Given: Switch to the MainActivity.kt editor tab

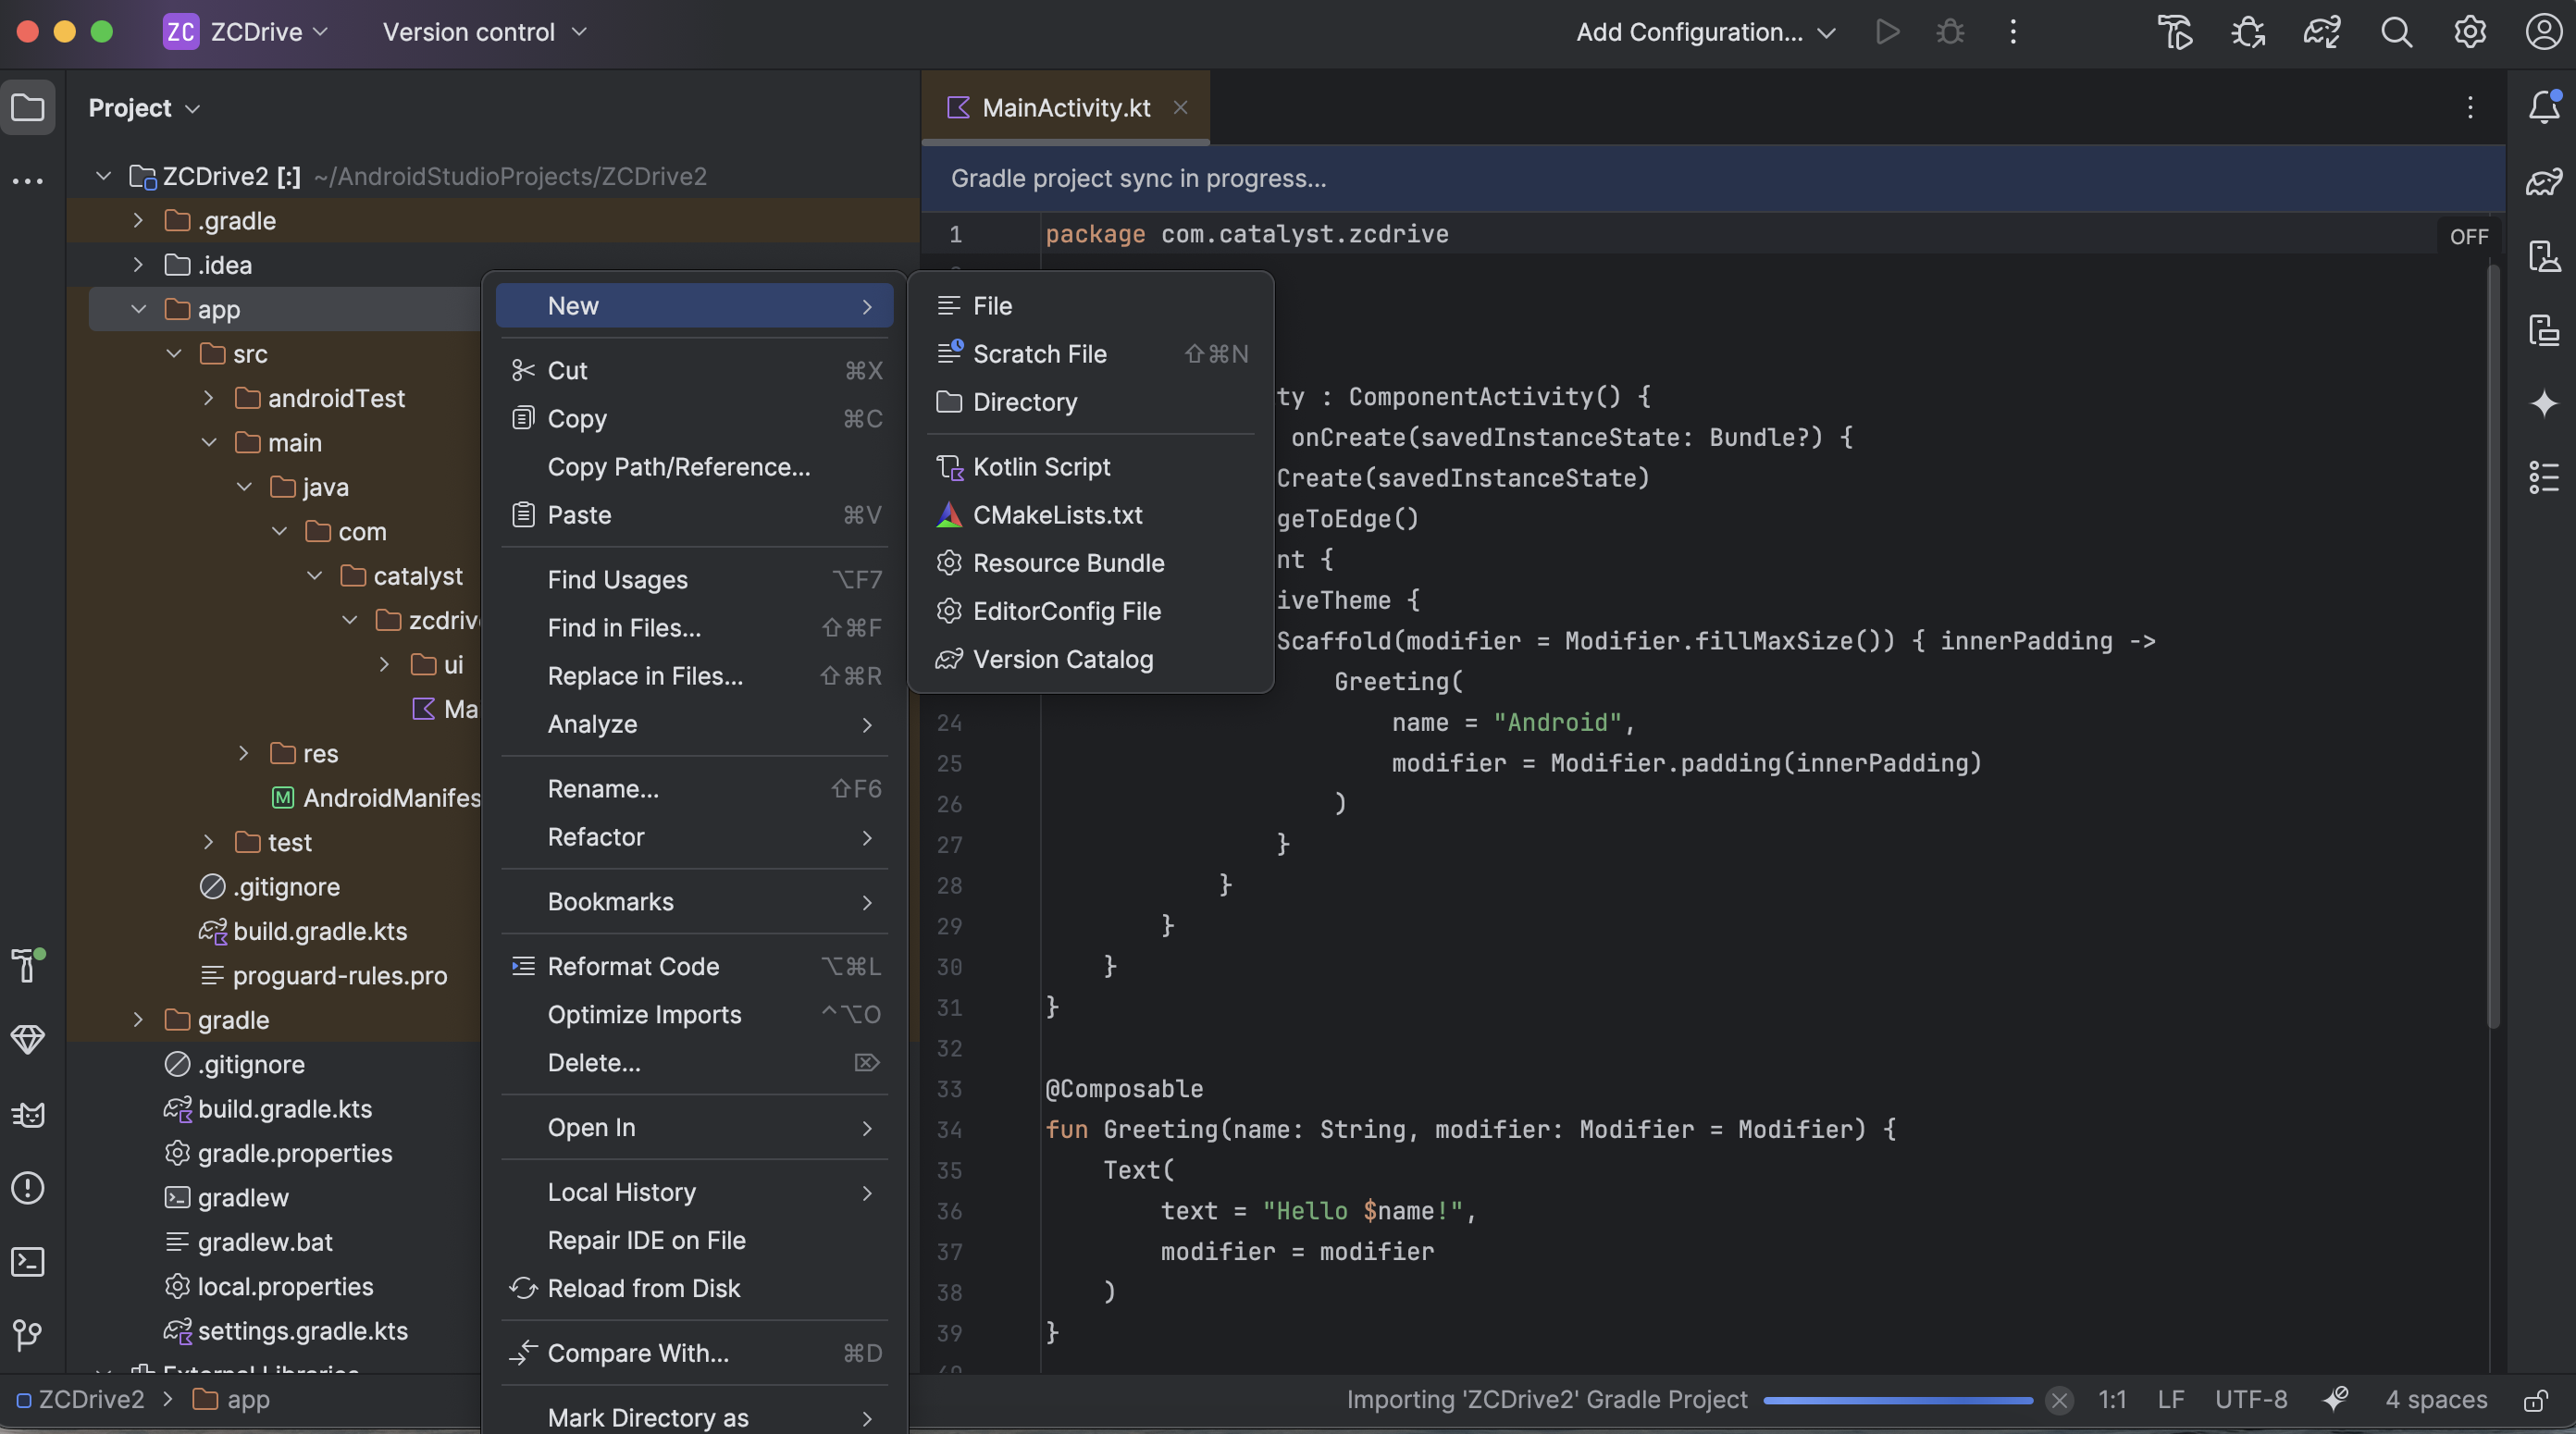Looking at the screenshot, I should tap(1065, 107).
